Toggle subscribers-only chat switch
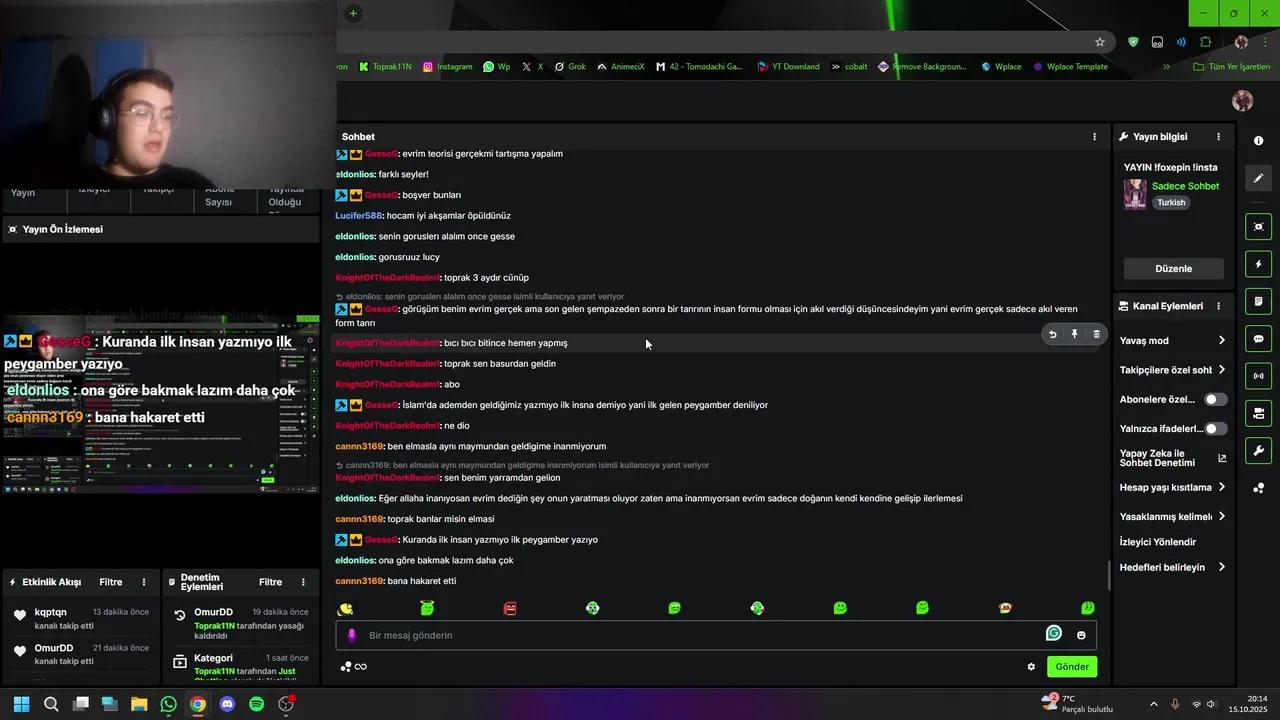Screen dimensions: 1280x720 coord(1215,399)
